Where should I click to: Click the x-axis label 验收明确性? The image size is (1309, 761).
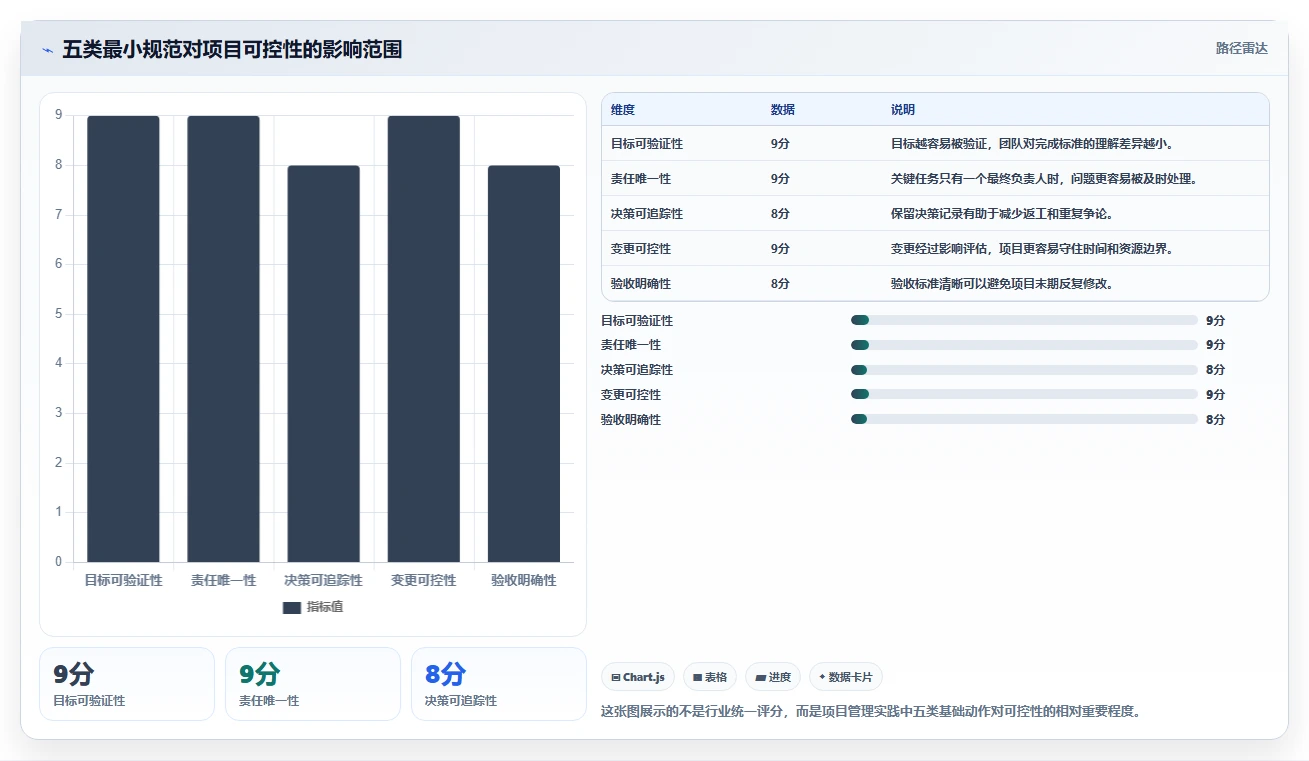coord(524,580)
